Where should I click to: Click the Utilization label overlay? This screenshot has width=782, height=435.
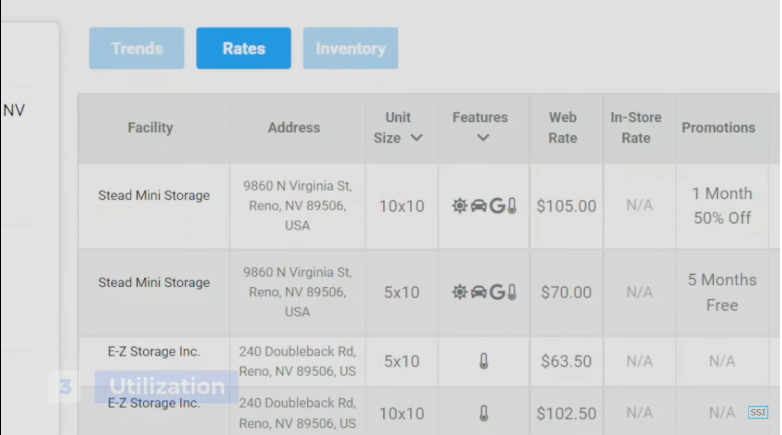(166, 387)
